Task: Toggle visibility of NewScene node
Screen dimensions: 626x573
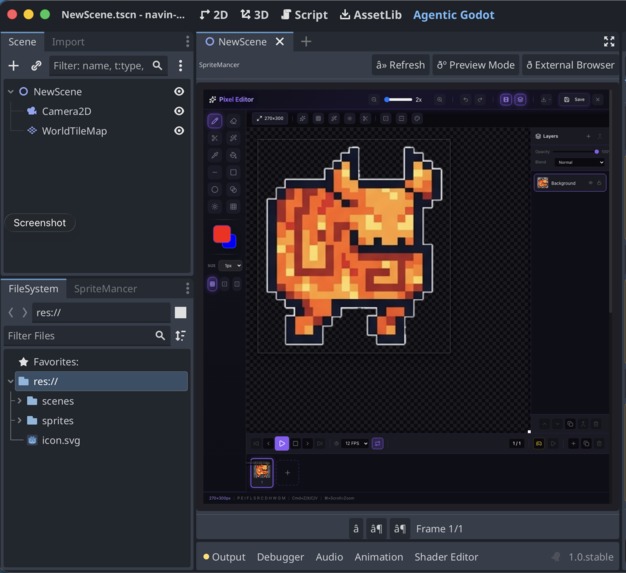Action: (179, 91)
